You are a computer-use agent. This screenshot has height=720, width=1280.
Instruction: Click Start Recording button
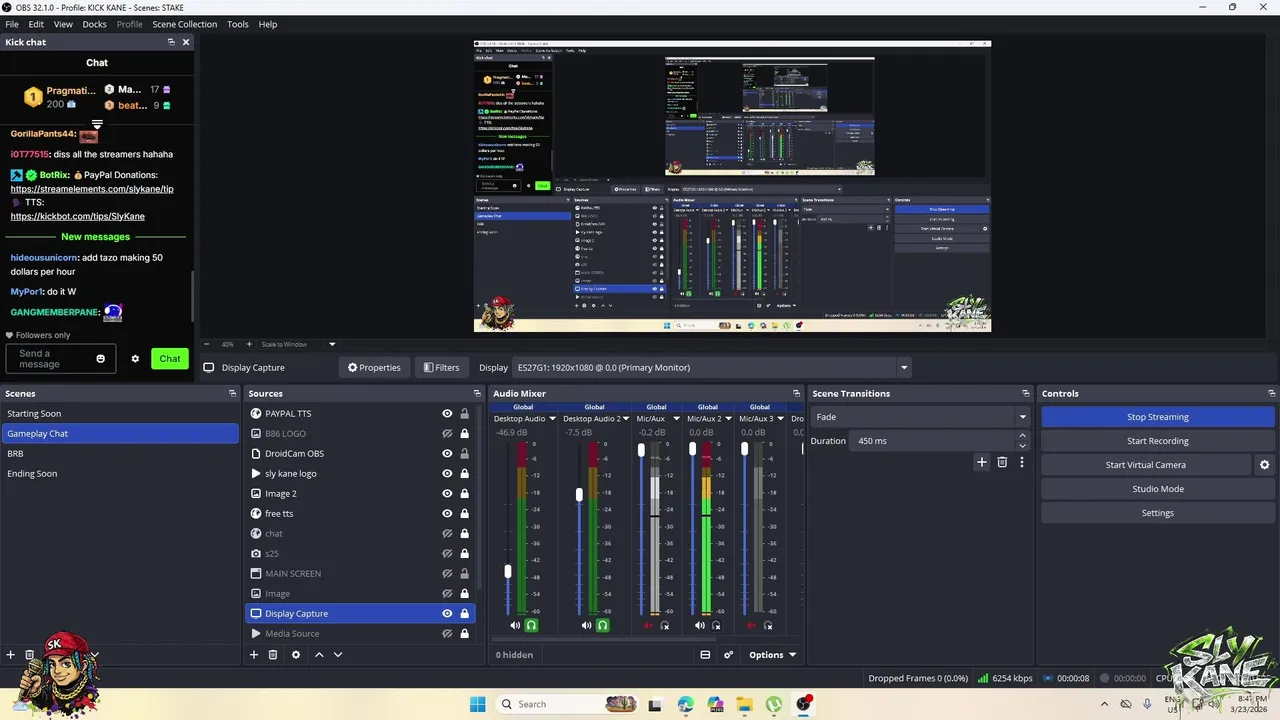point(1158,441)
